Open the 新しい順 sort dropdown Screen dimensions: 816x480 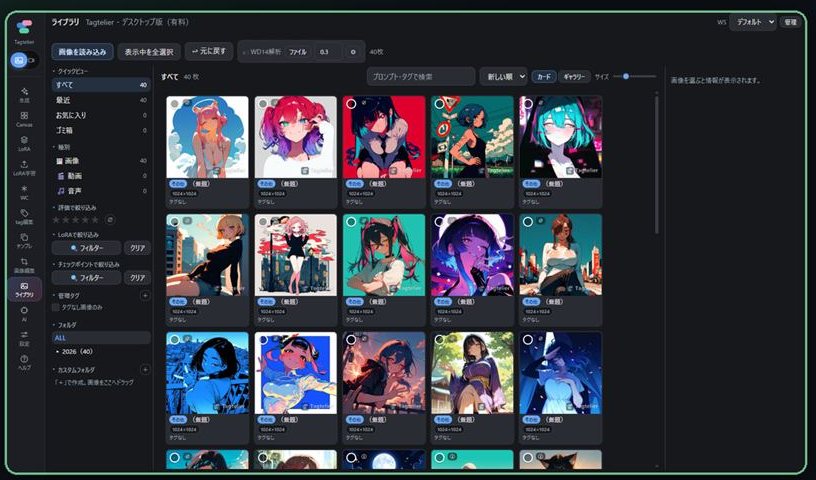pos(504,77)
